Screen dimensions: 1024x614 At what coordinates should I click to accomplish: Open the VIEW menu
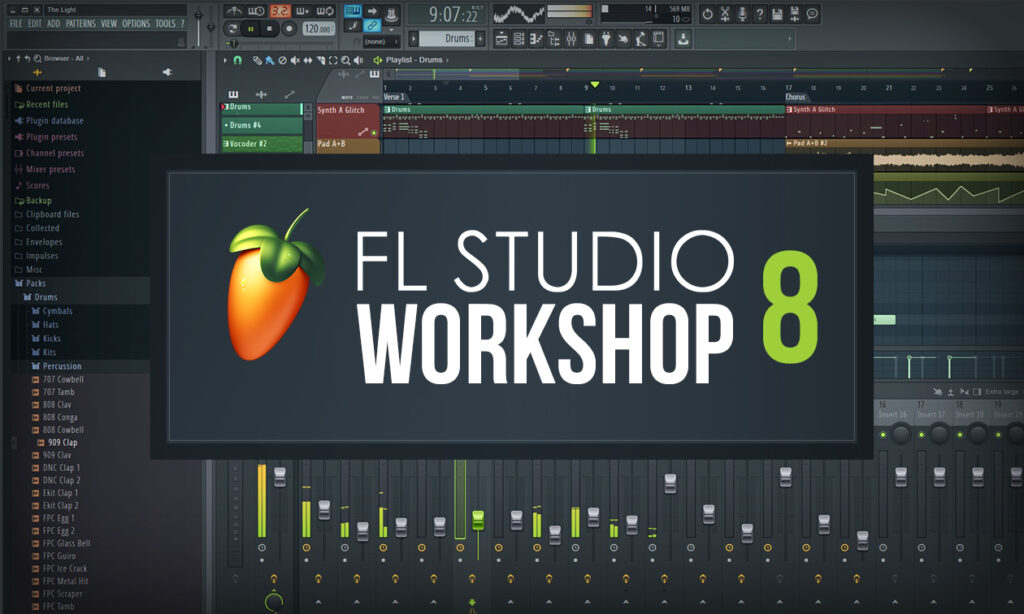point(108,24)
